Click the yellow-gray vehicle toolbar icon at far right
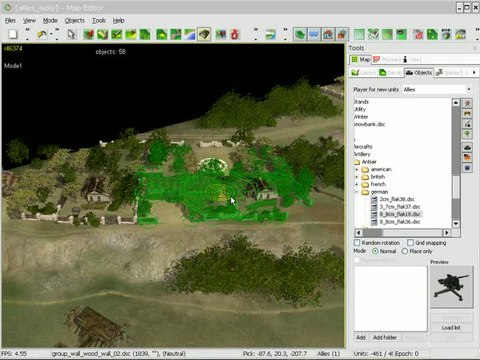Viewport: 480px width, 360px height. (460, 34)
